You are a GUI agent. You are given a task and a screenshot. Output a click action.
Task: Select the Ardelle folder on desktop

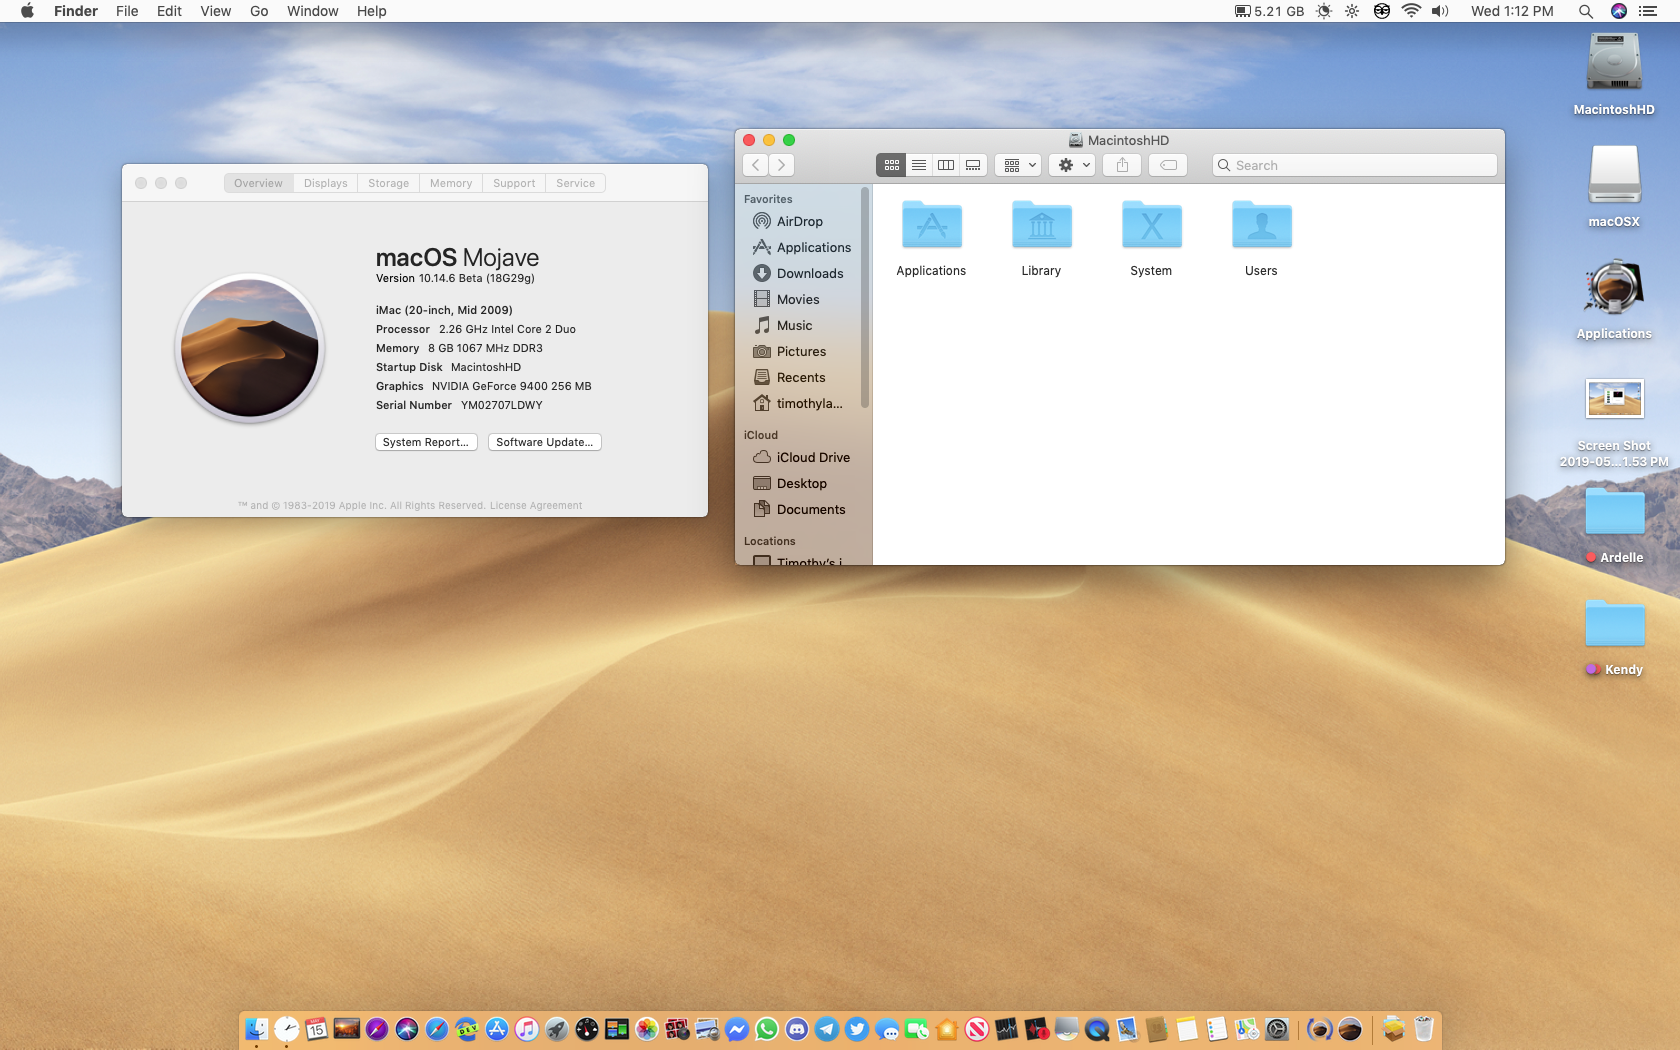click(1614, 525)
